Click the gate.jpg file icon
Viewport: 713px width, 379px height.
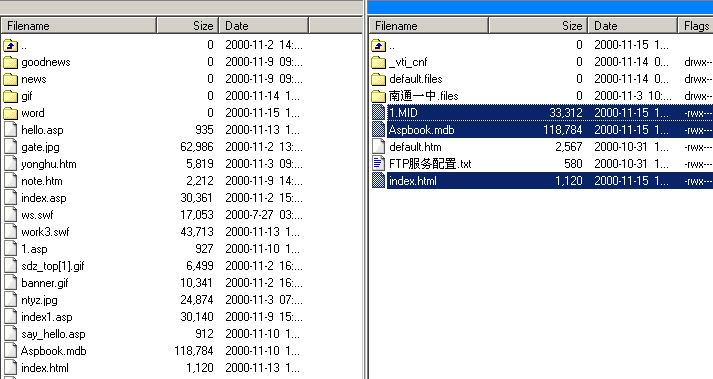click(10, 147)
